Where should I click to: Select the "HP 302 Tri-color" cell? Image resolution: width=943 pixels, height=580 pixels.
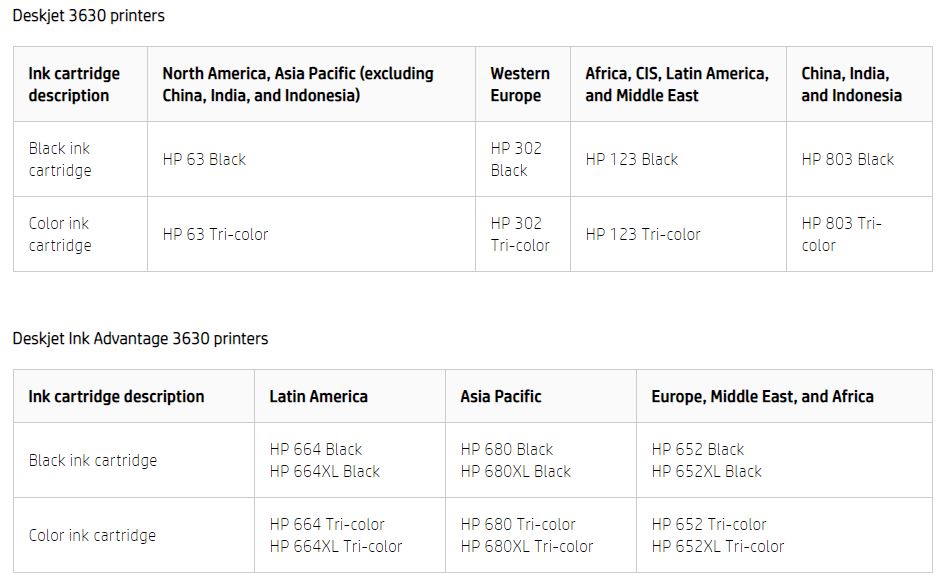pos(520,234)
